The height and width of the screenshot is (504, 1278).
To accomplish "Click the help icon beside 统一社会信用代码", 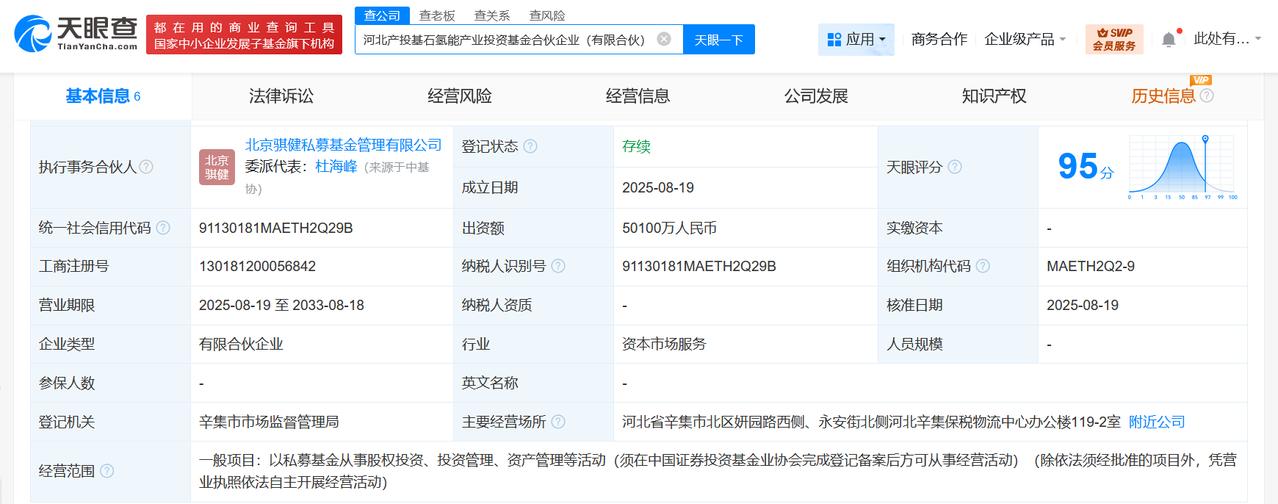I will pyautogui.click(x=163, y=228).
